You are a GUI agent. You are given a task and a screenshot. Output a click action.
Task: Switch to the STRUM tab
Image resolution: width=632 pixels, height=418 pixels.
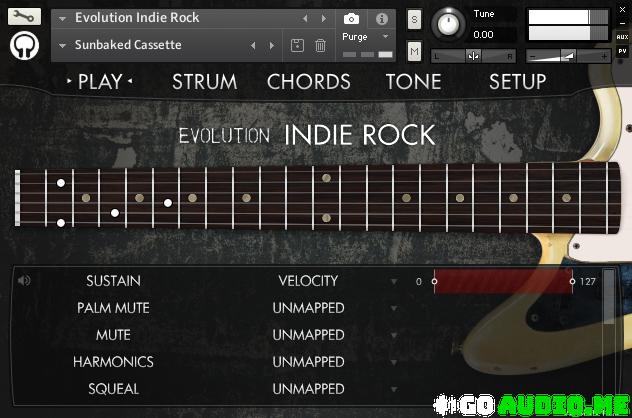pos(204,82)
